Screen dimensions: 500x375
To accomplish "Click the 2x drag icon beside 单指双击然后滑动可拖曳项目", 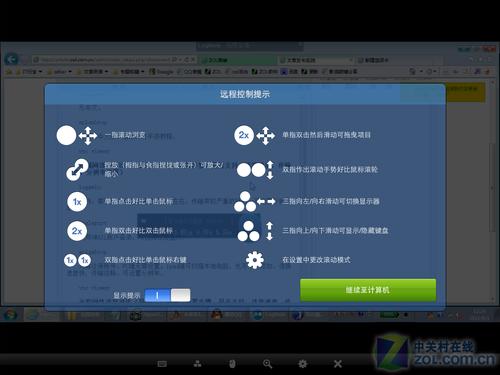I will (255, 135).
